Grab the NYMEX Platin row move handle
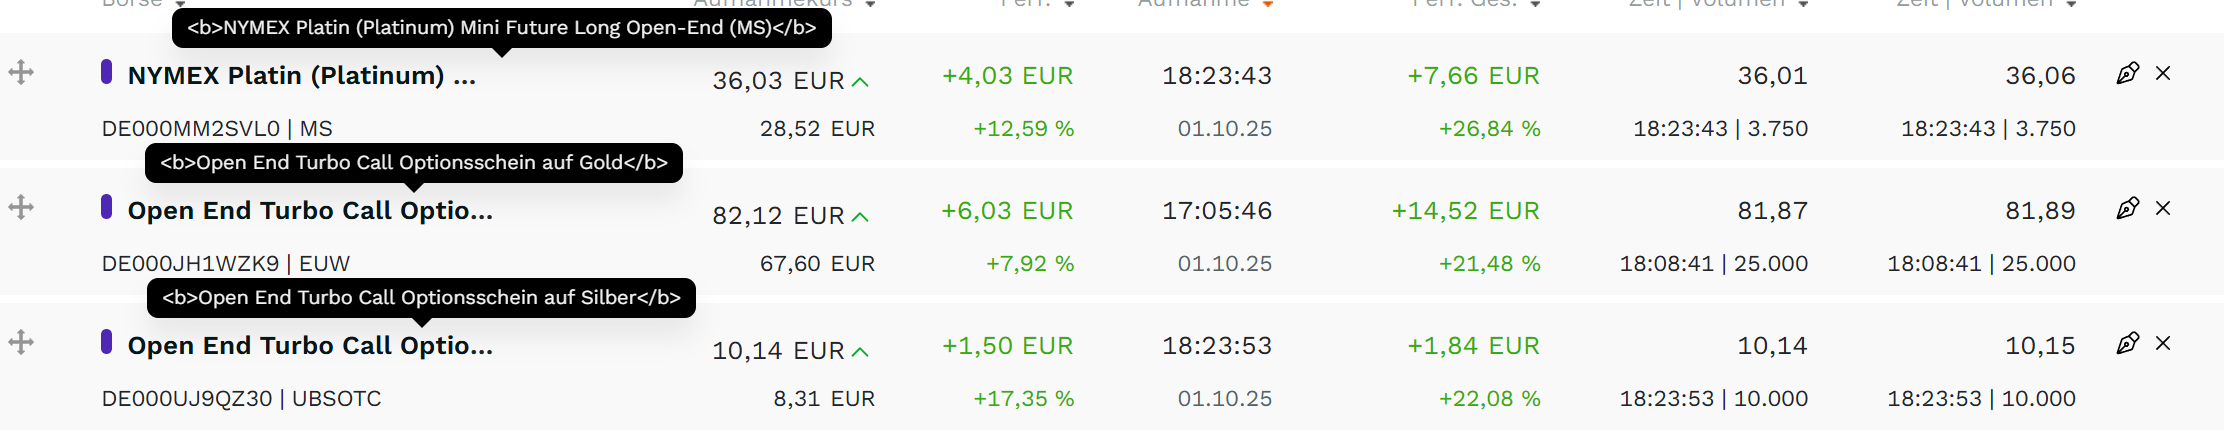The width and height of the screenshot is (2239, 436). point(21,72)
